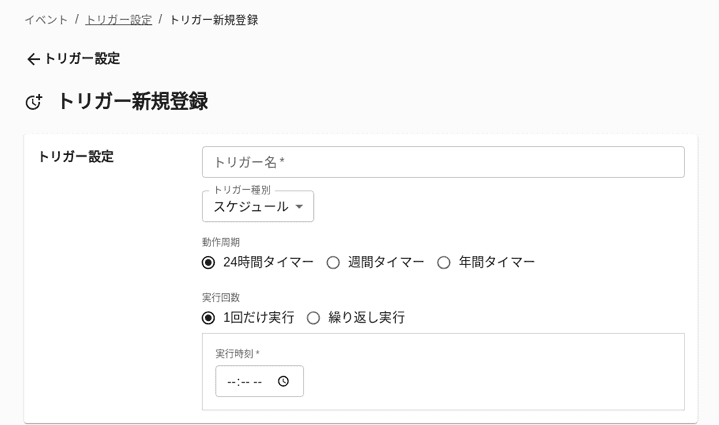719x425 pixels.
Task: Return via the トリガー設定 back link text
Action: 81,59
